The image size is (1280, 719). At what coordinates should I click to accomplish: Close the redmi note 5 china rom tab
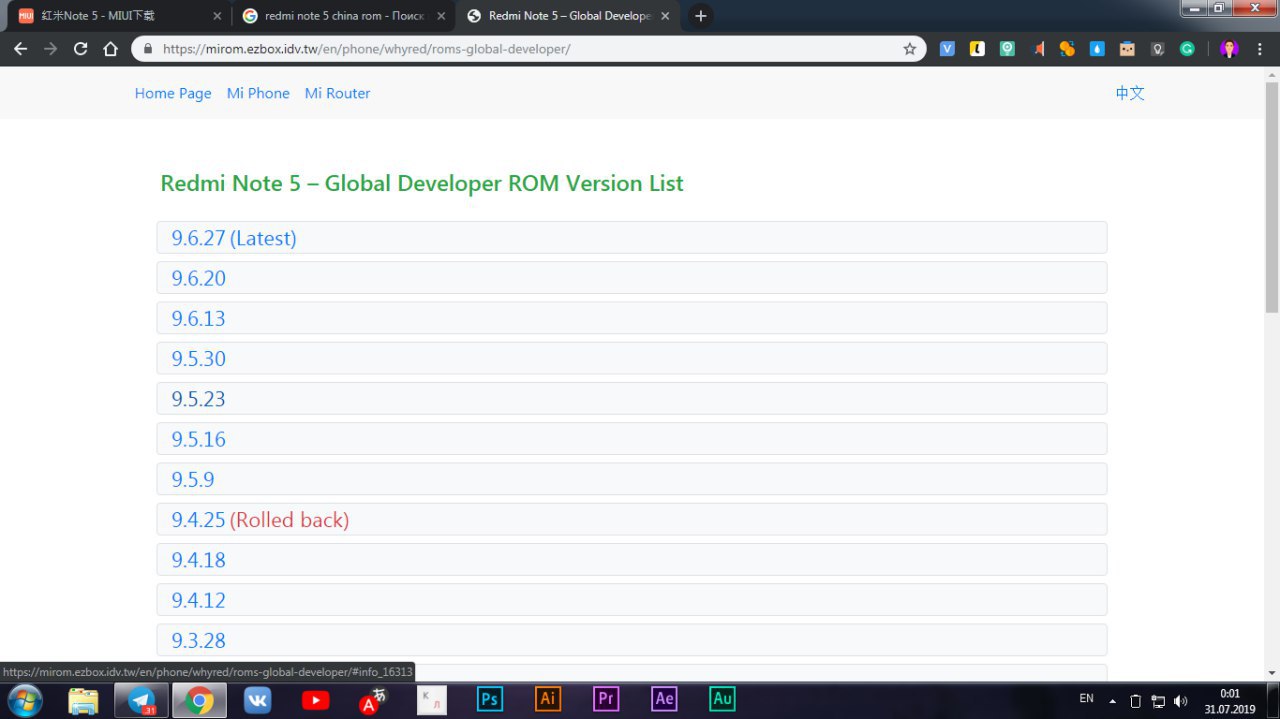pyautogui.click(x=441, y=16)
